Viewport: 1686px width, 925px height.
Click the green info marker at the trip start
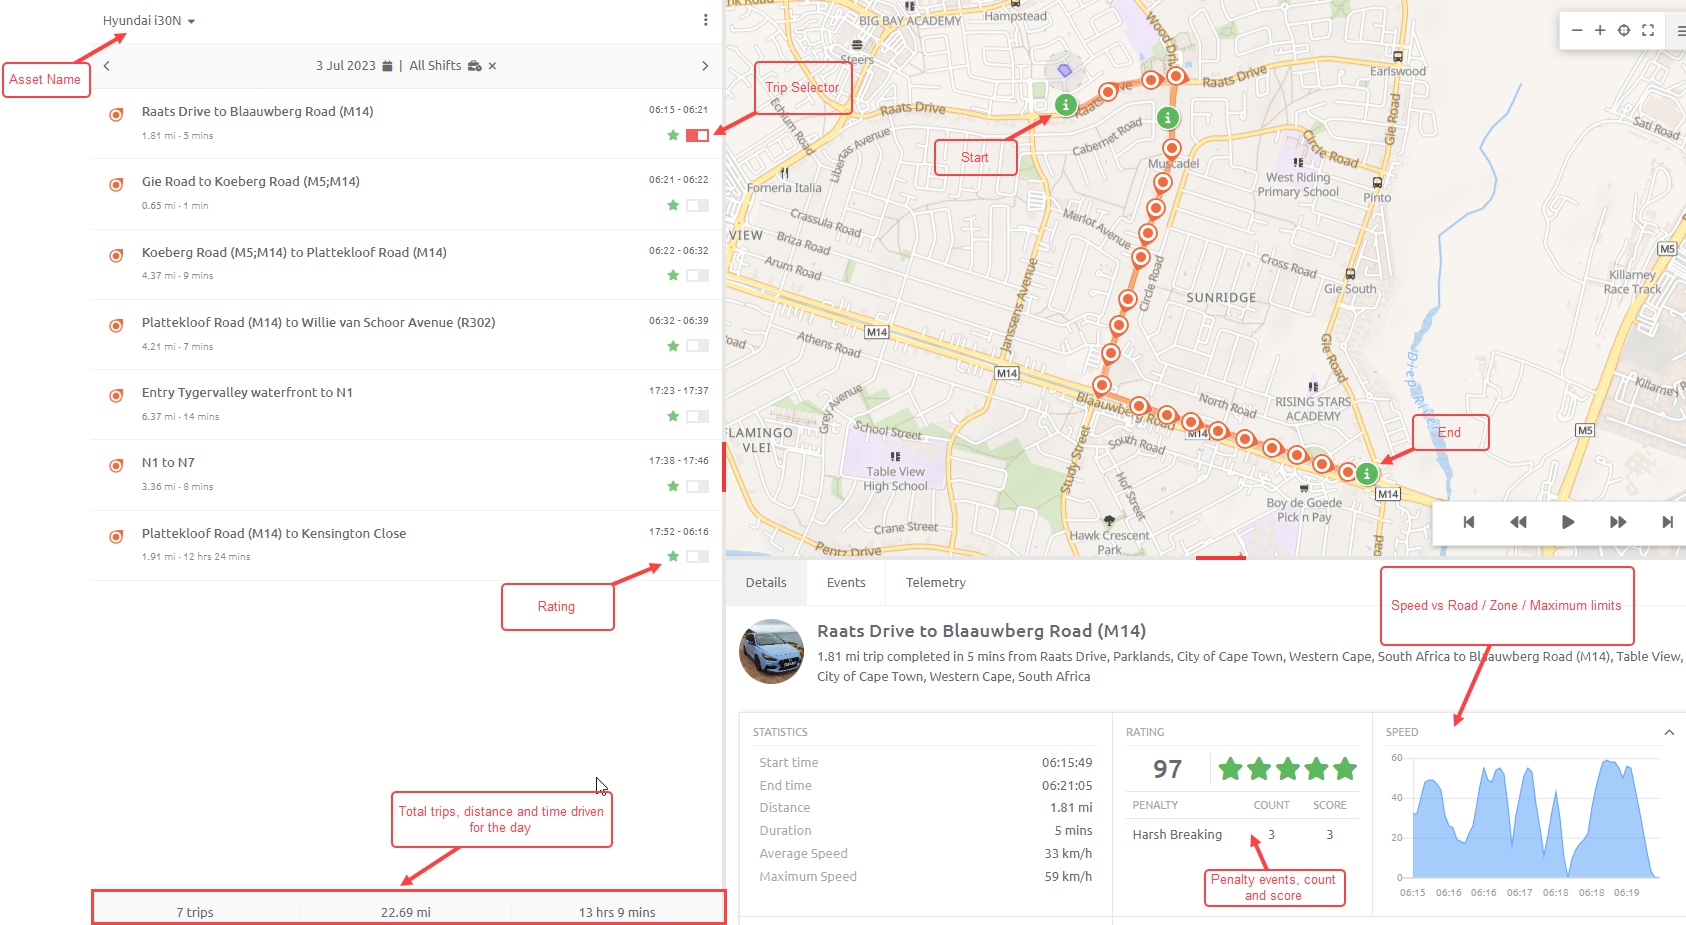(x=1064, y=103)
